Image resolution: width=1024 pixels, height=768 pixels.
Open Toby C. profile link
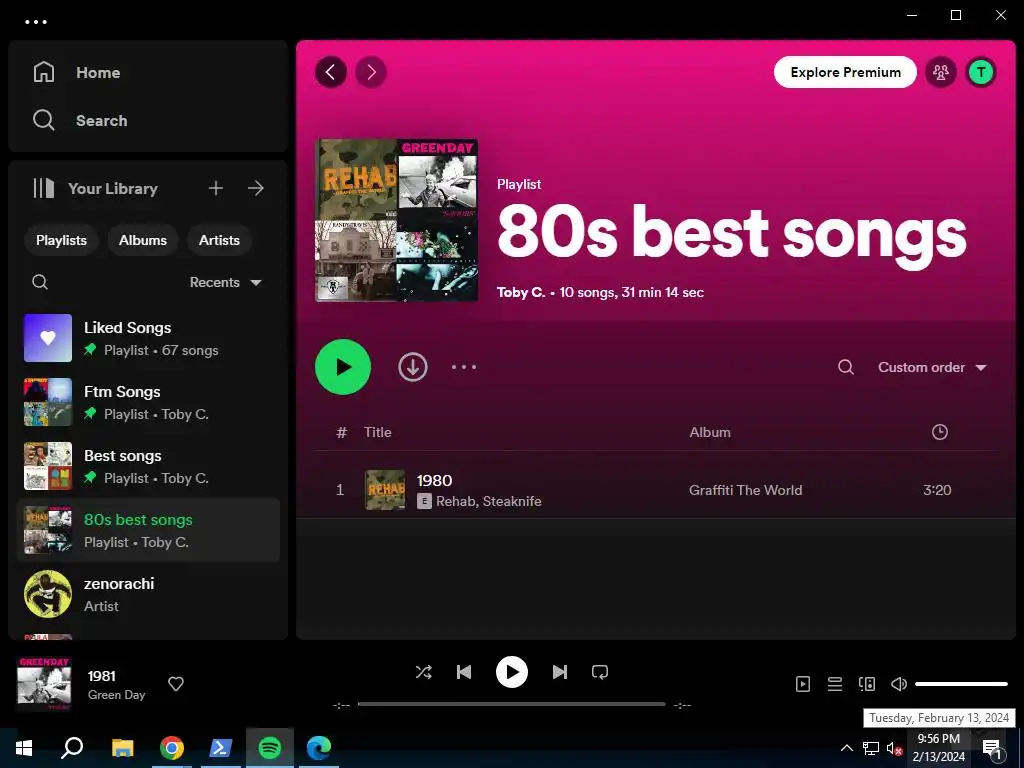[520, 293]
